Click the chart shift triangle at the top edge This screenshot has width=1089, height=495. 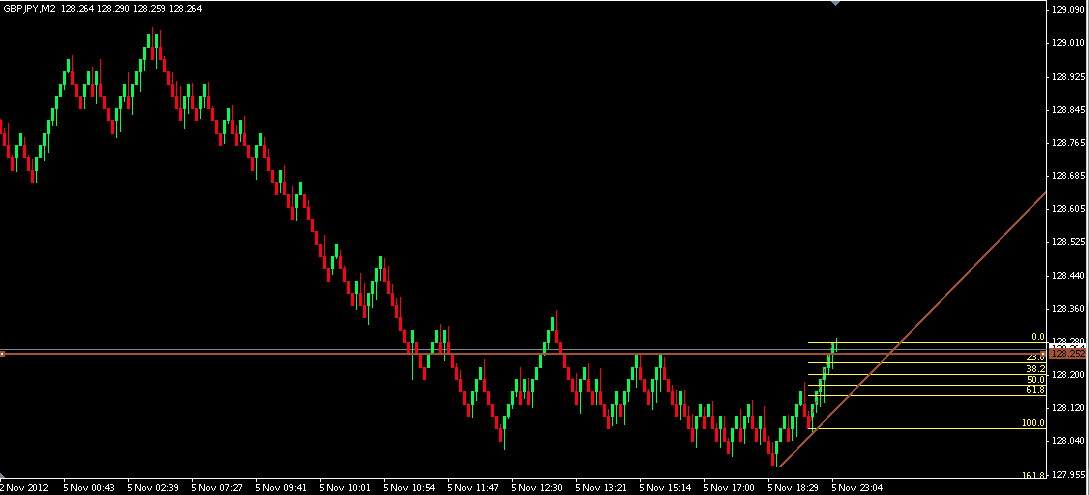pyautogui.click(x=836, y=3)
